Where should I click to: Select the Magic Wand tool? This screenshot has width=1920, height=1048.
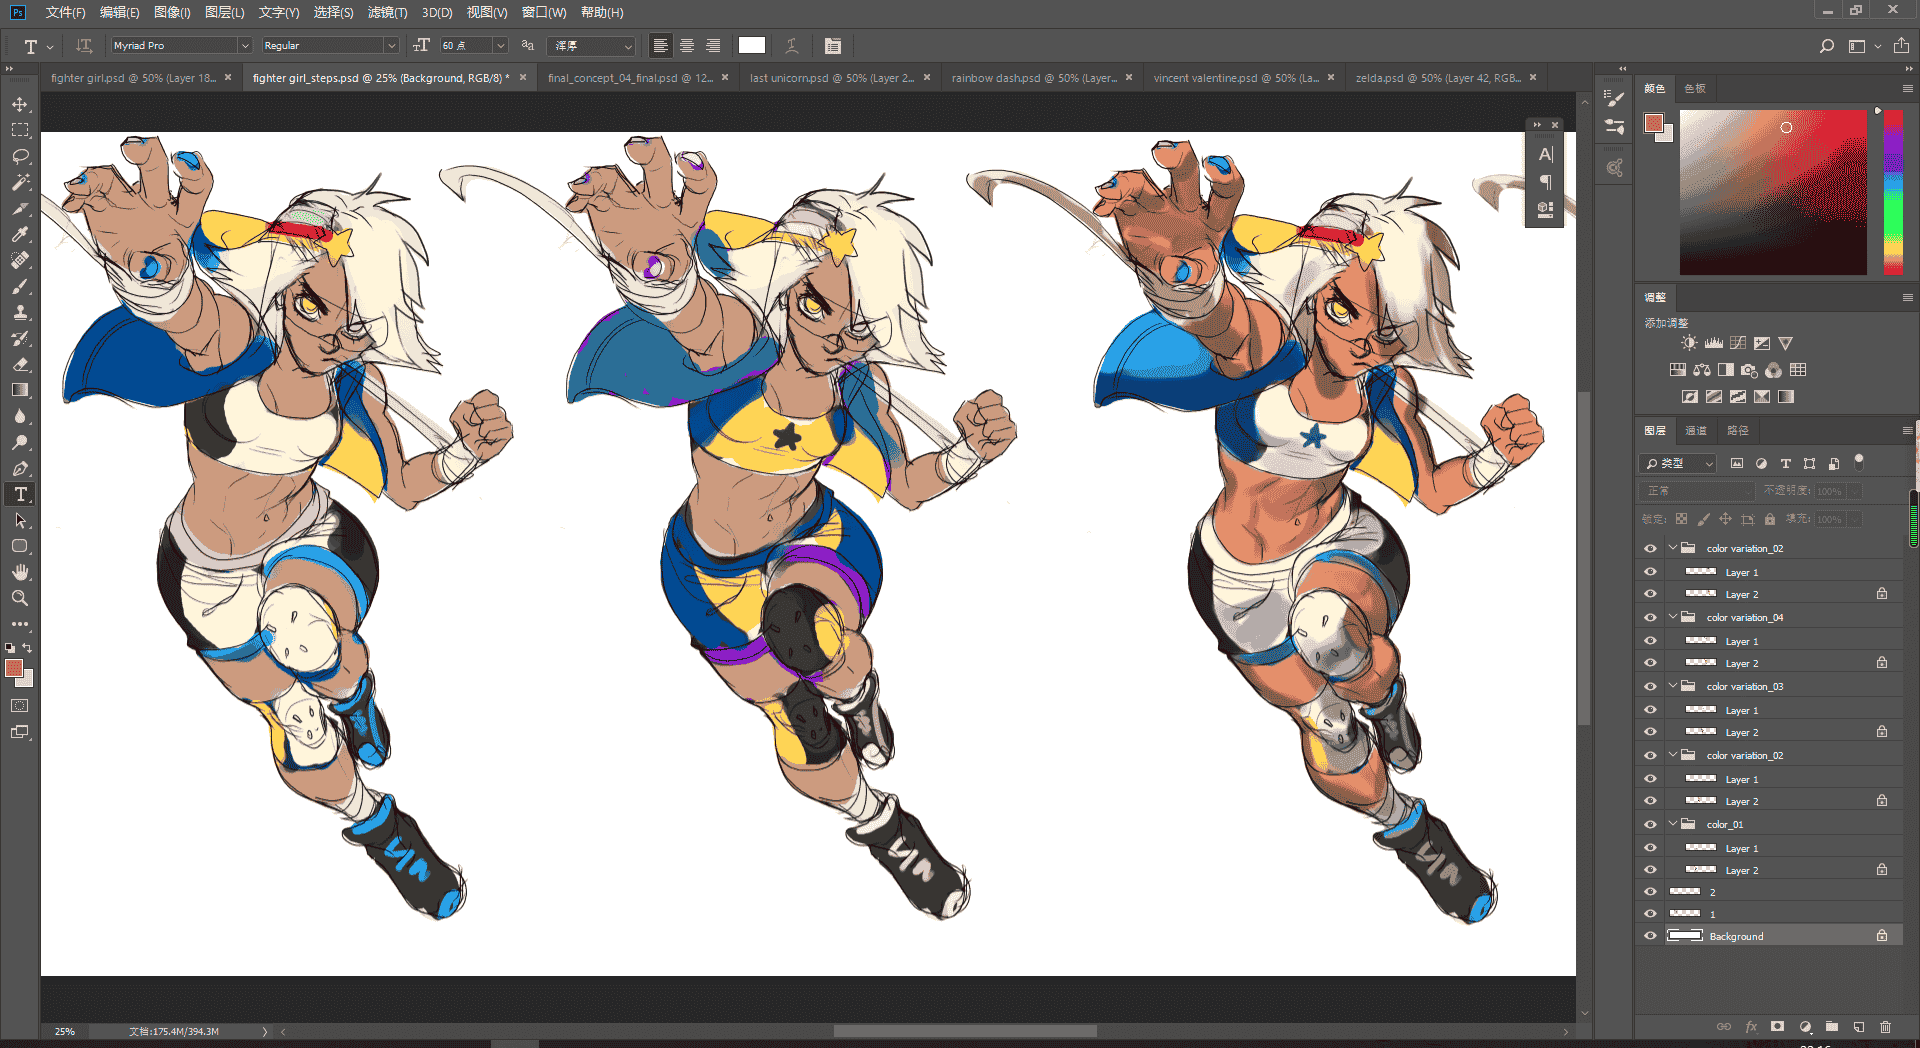[20, 183]
